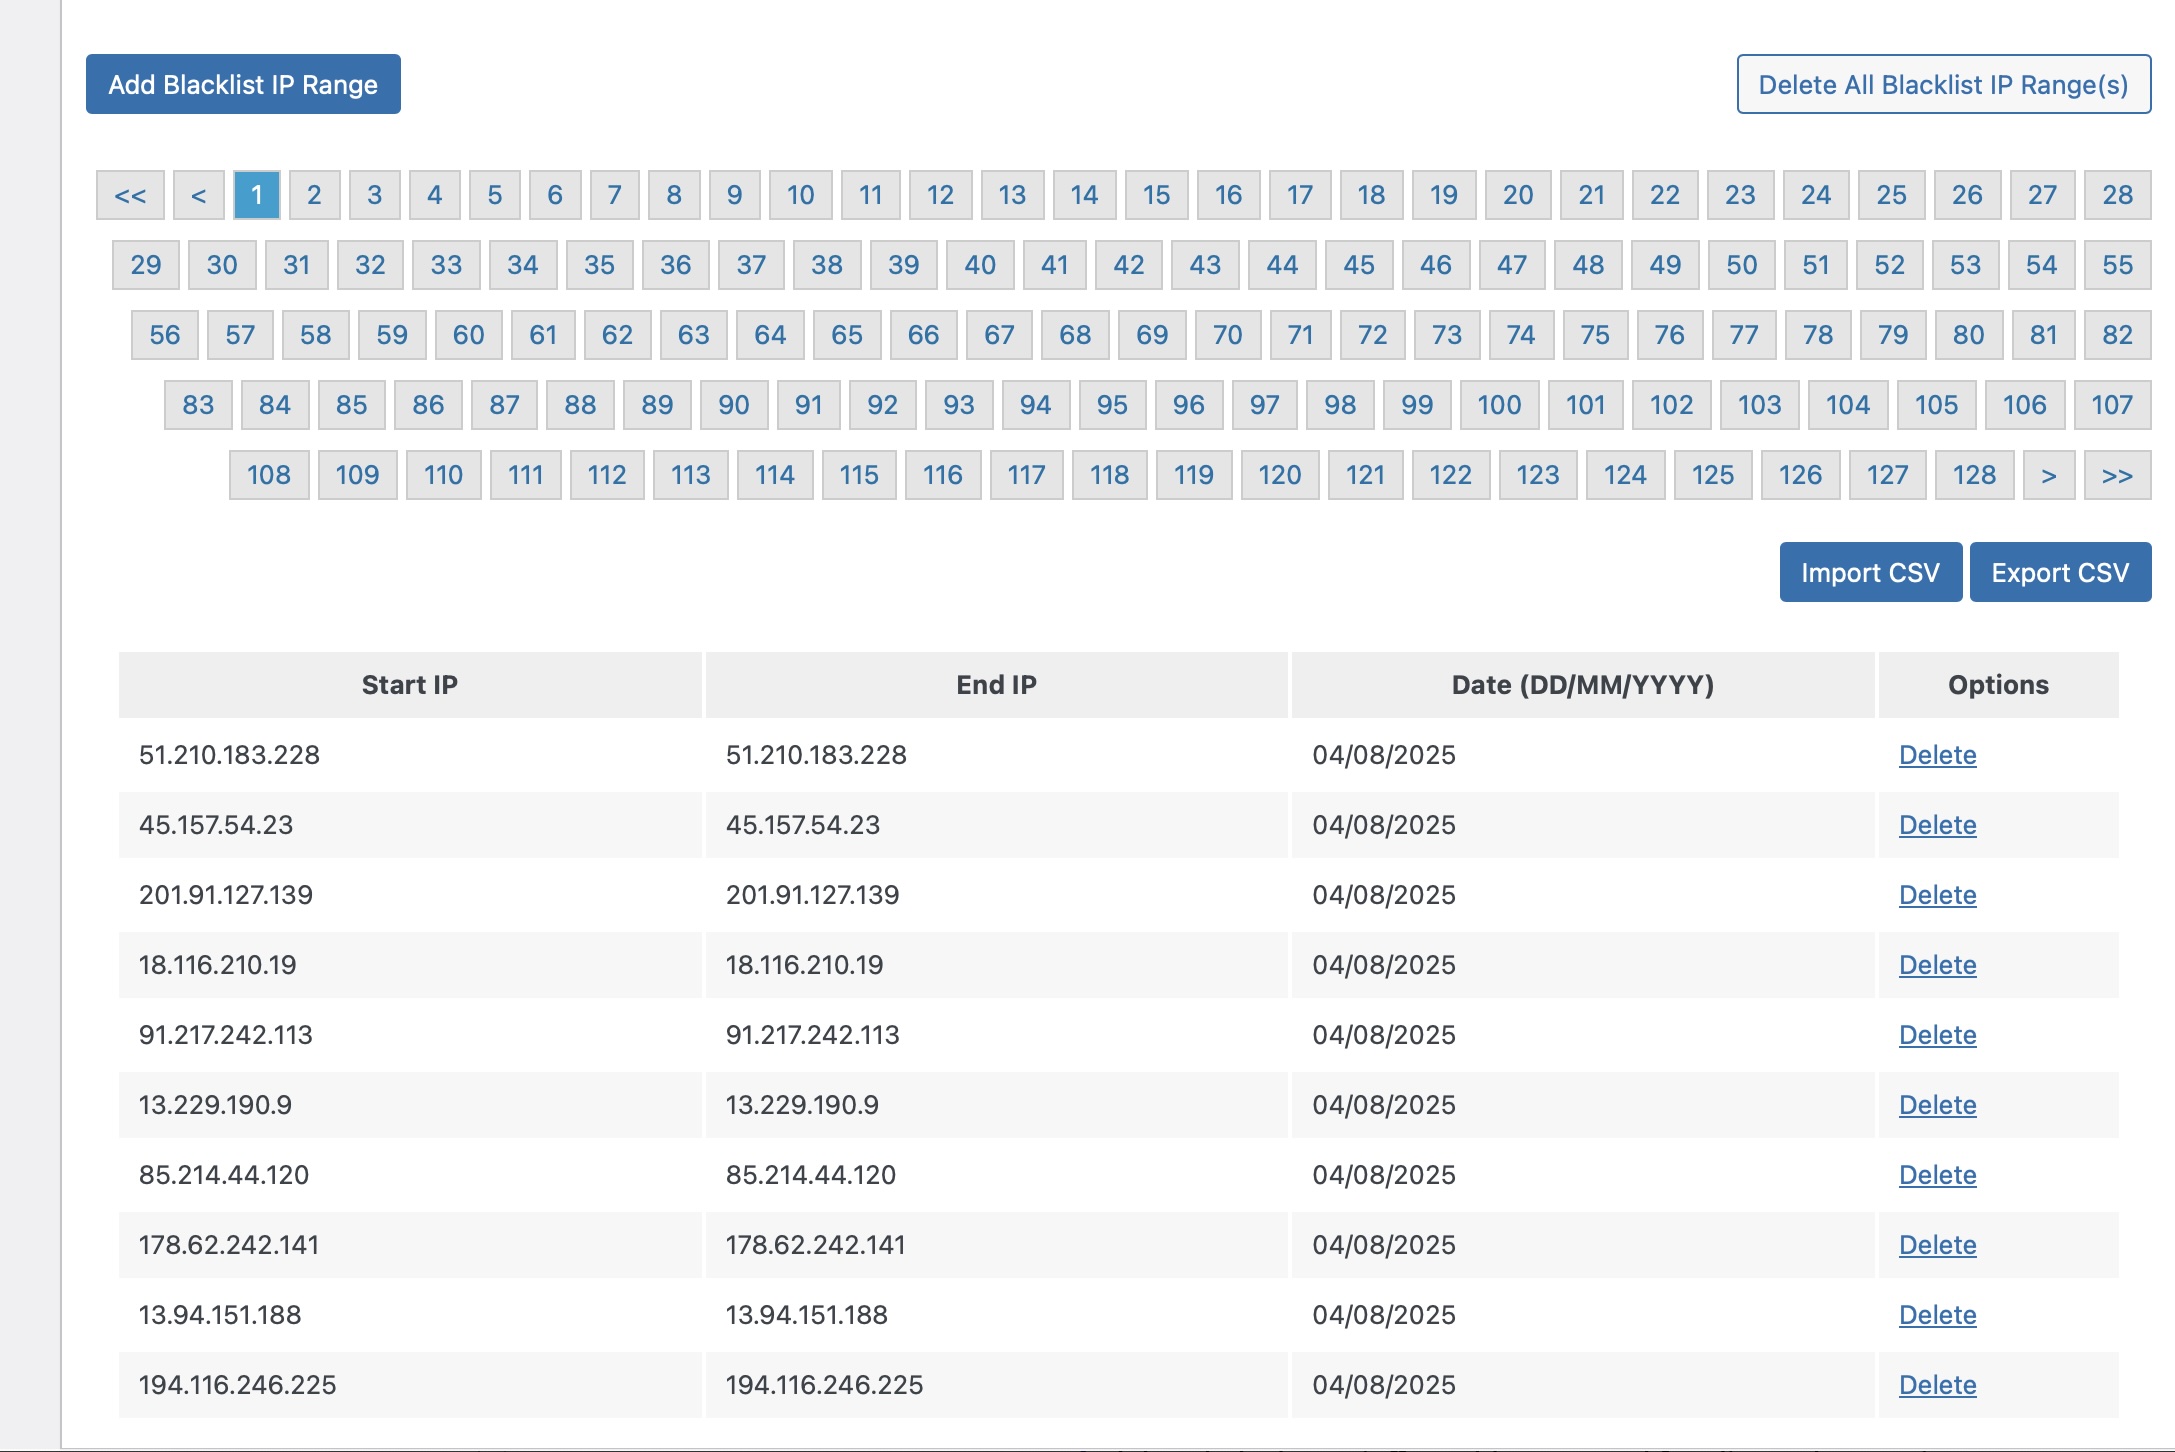This screenshot has height=1452, width=2175.
Task: Navigate to pagination page 128
Action: tap(1974, 475)
